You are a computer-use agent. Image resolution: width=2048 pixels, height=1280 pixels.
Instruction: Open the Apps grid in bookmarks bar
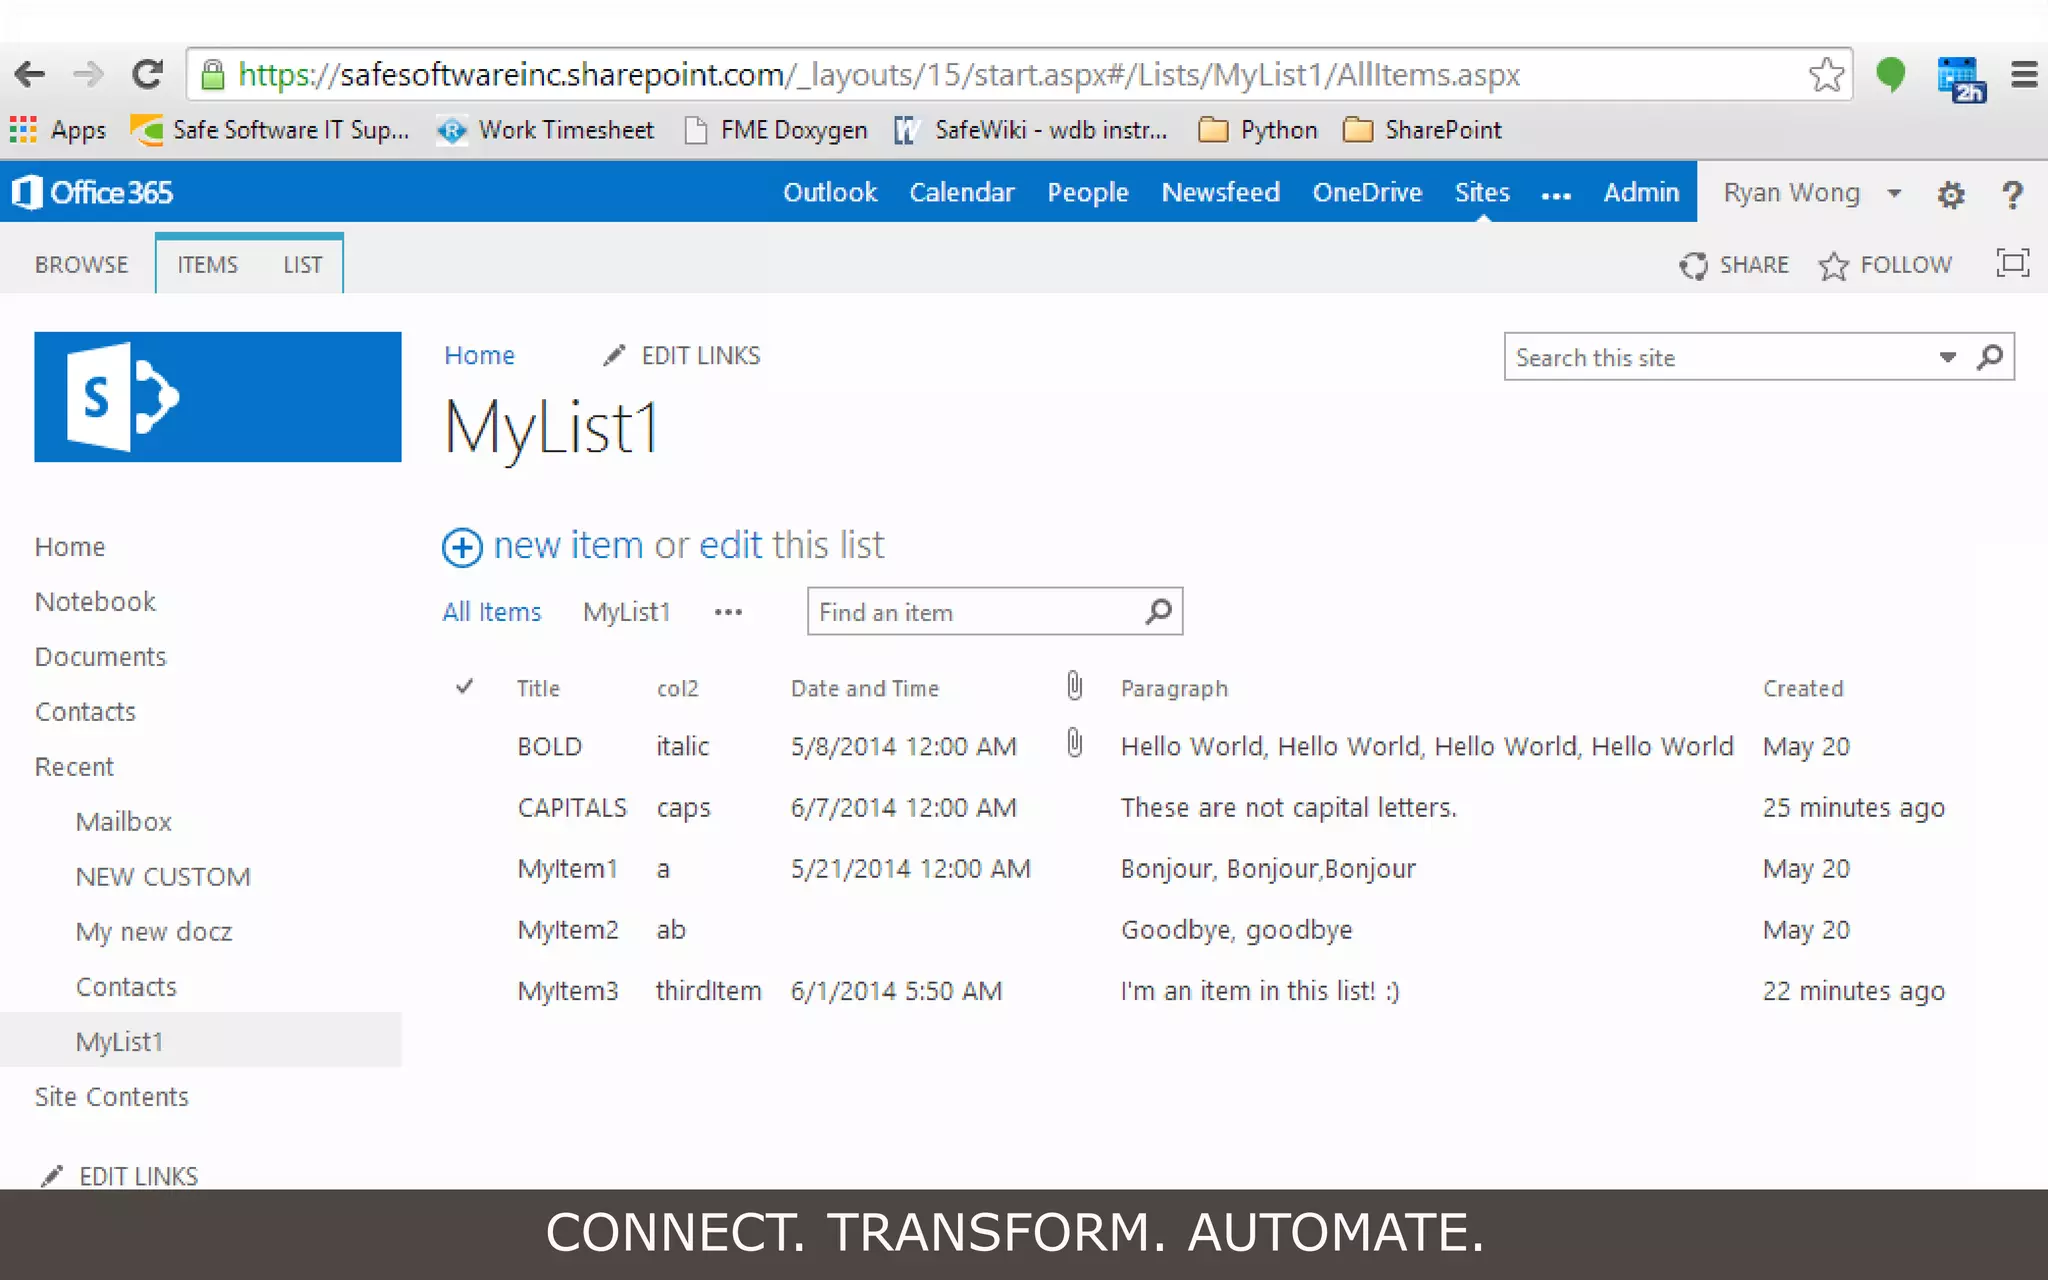(x=58, y=130)
